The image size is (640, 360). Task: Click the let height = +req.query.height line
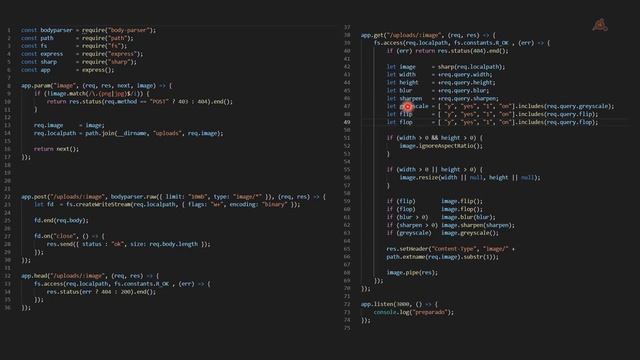[441, 82]
